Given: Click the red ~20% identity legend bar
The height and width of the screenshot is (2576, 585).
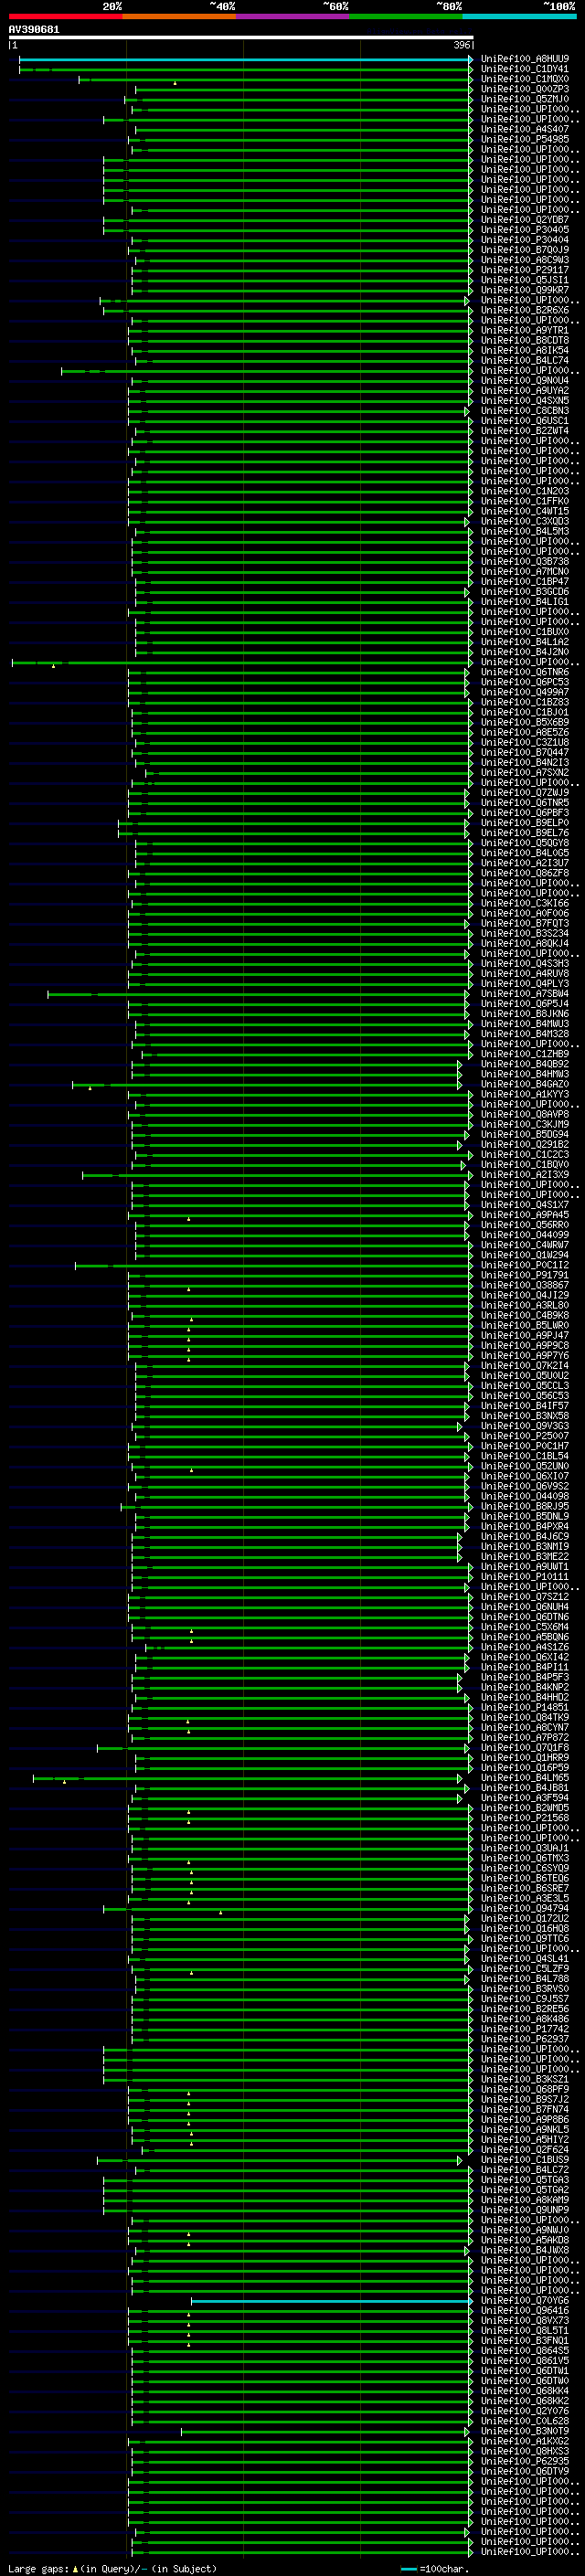Looking at the screenshot, I should coord(65,16).
